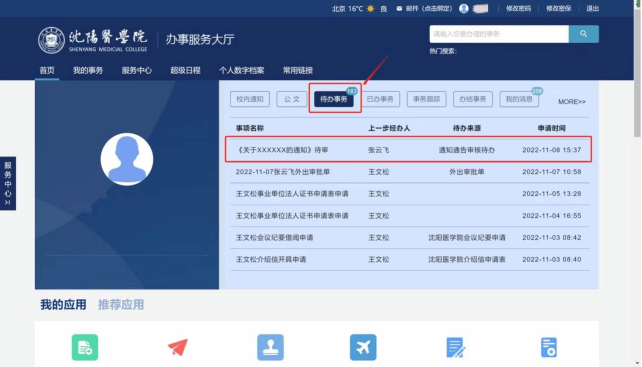Open 2022-11-07张云飞外出审批单 item

coord(283,172)
